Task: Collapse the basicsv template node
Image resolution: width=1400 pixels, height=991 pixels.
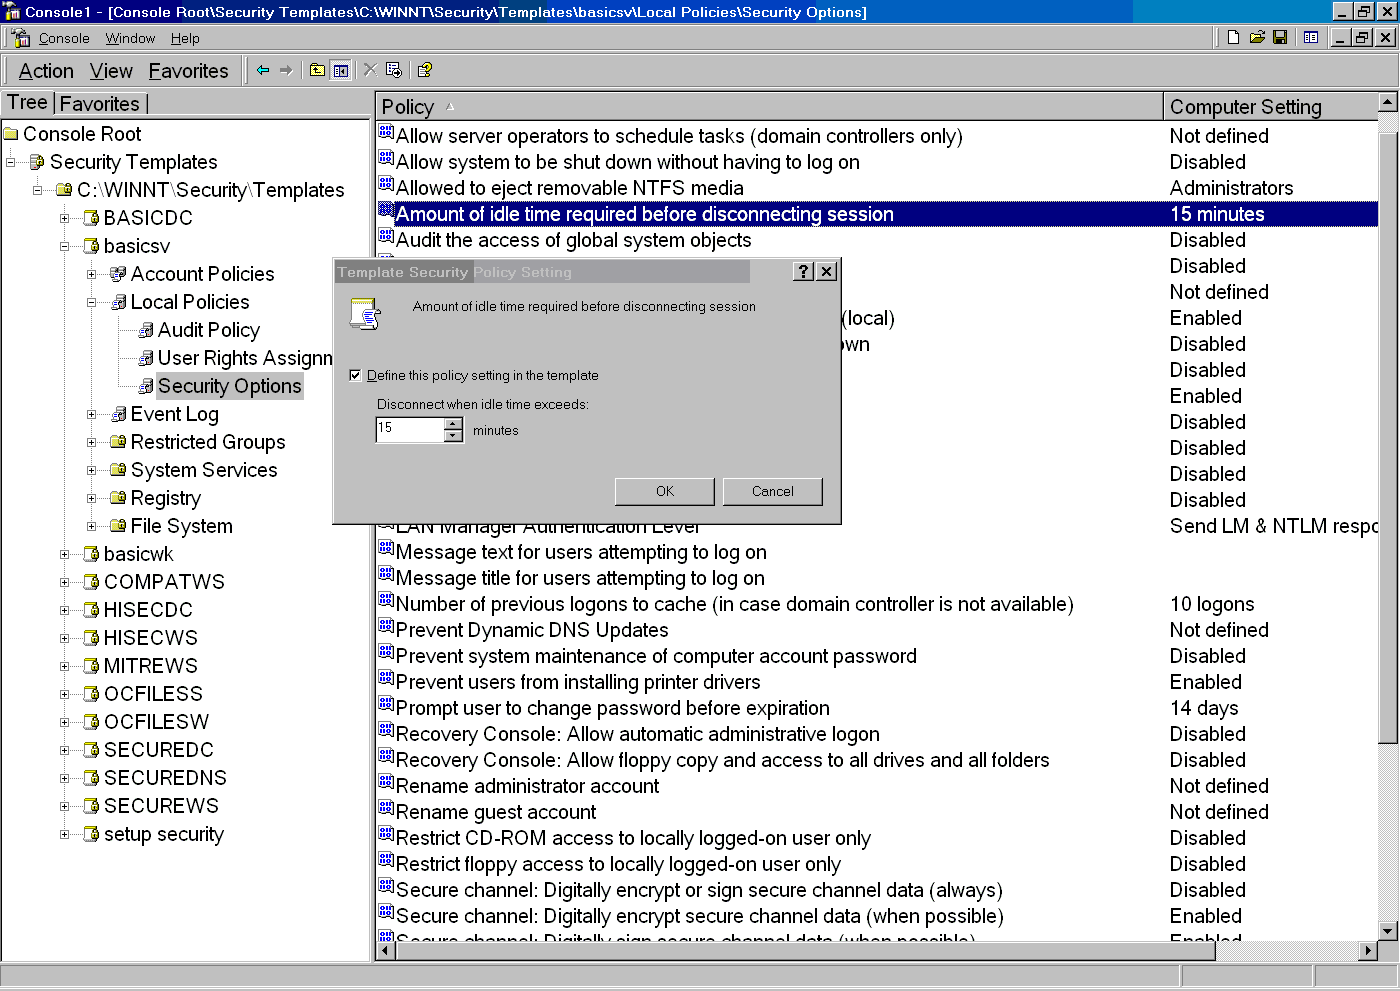Action: tap(65, 246)
